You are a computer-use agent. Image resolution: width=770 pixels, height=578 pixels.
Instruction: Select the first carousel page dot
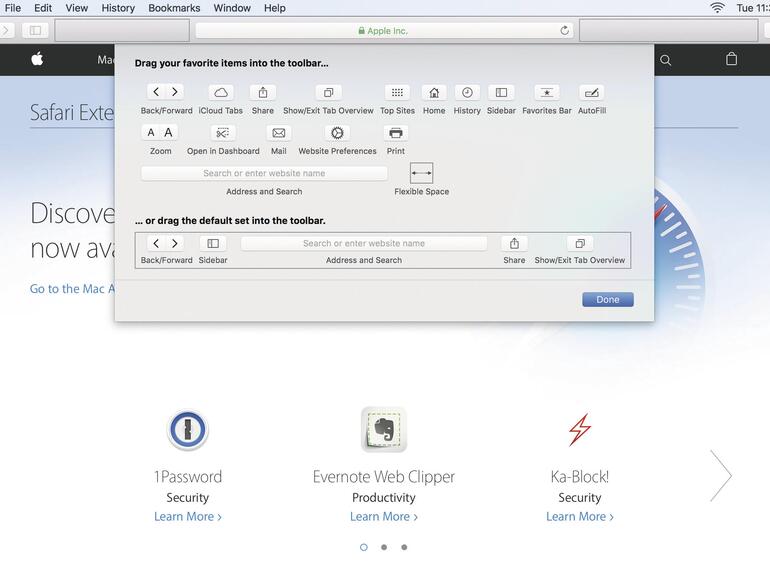(363, 547)
